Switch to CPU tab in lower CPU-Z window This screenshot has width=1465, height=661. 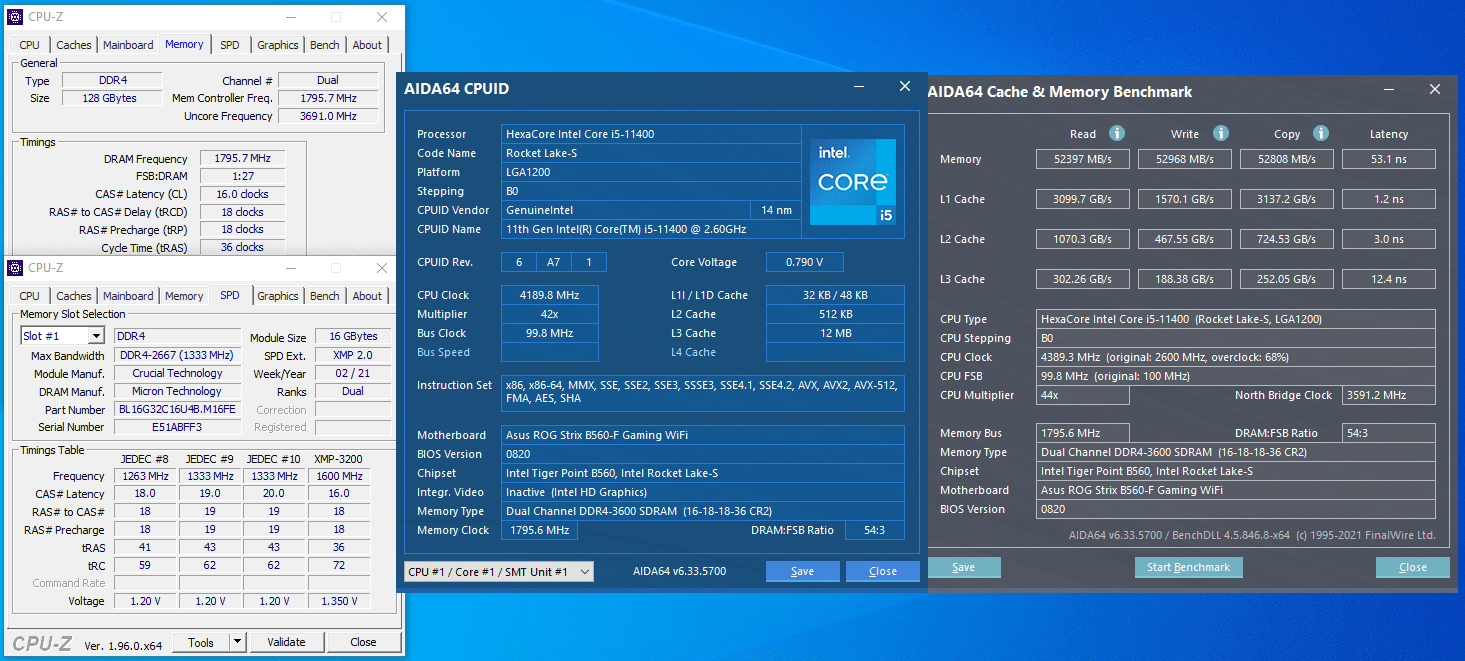pos(30,296)
